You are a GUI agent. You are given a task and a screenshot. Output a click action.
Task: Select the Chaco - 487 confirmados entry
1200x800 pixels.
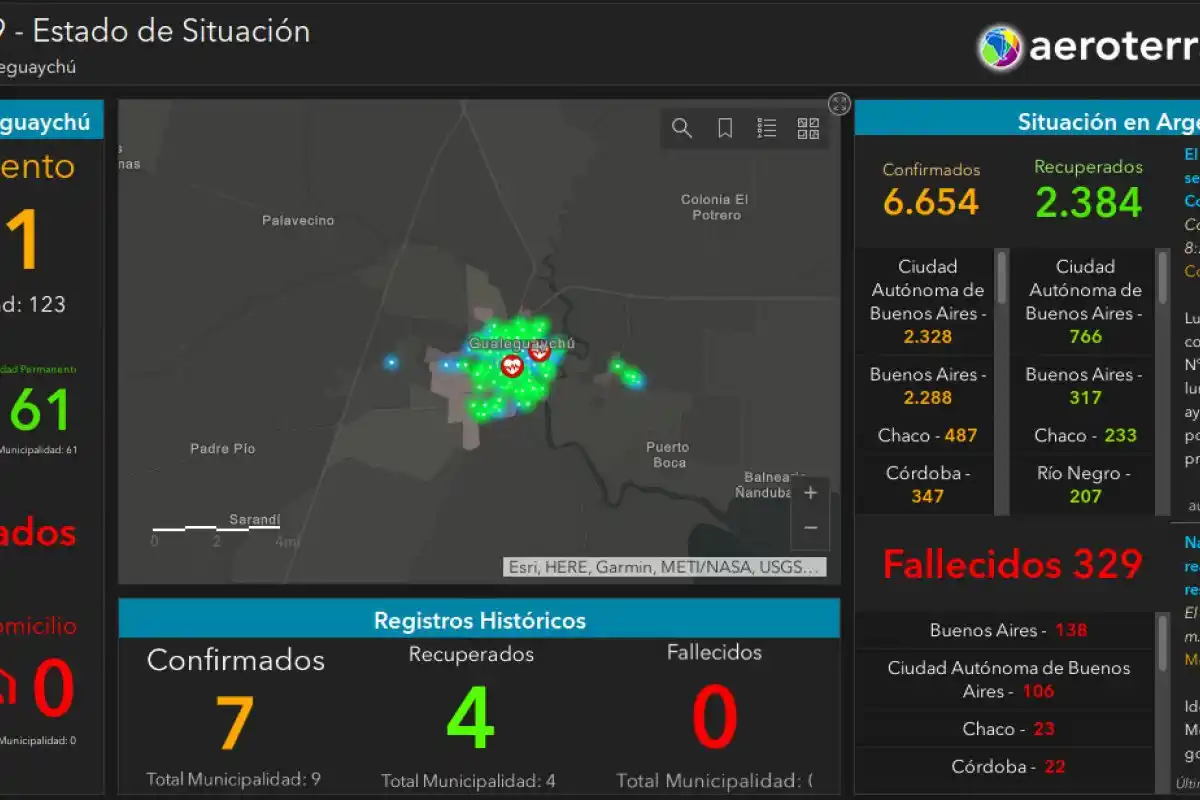click(927, 435)
